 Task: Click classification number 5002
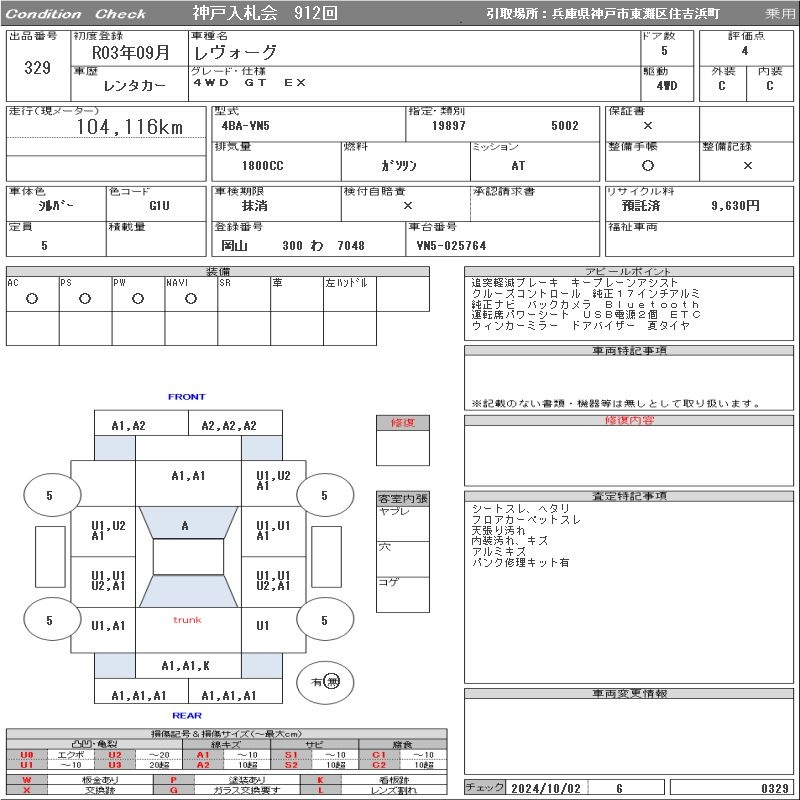pyautogui.click(x=565, y=126)
